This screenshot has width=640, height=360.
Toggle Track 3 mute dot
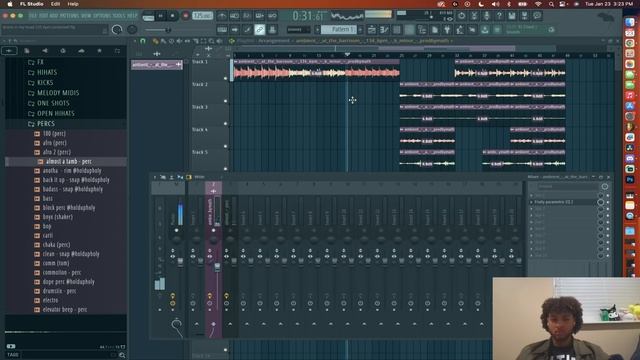[226, 123]
